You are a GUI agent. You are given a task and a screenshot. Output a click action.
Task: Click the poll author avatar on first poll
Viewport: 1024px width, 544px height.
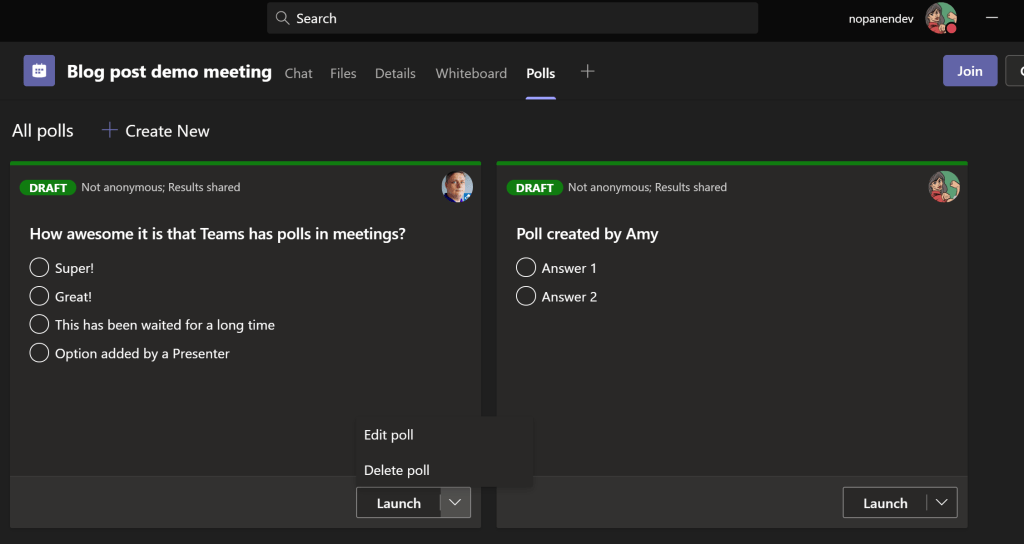pyautogui.click(x=457, y=187)
